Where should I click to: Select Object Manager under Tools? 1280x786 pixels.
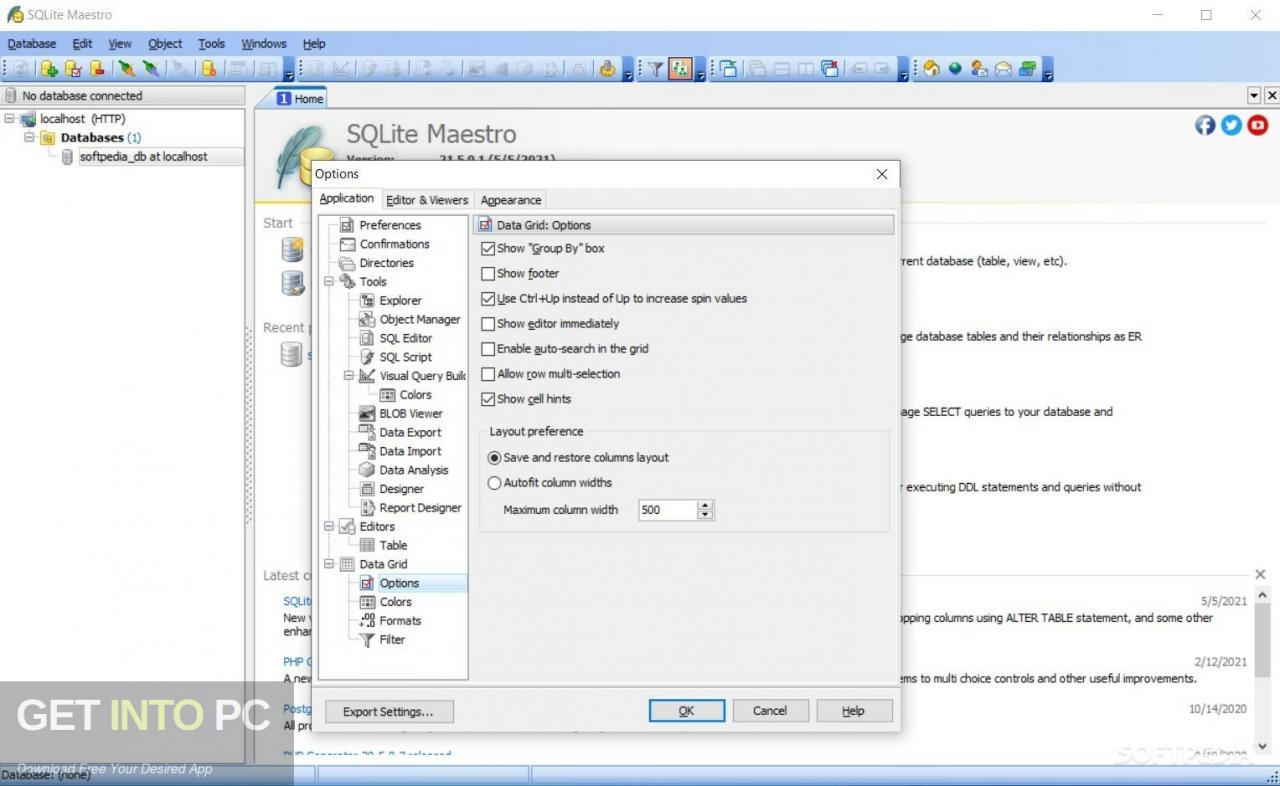click(420, 319)
